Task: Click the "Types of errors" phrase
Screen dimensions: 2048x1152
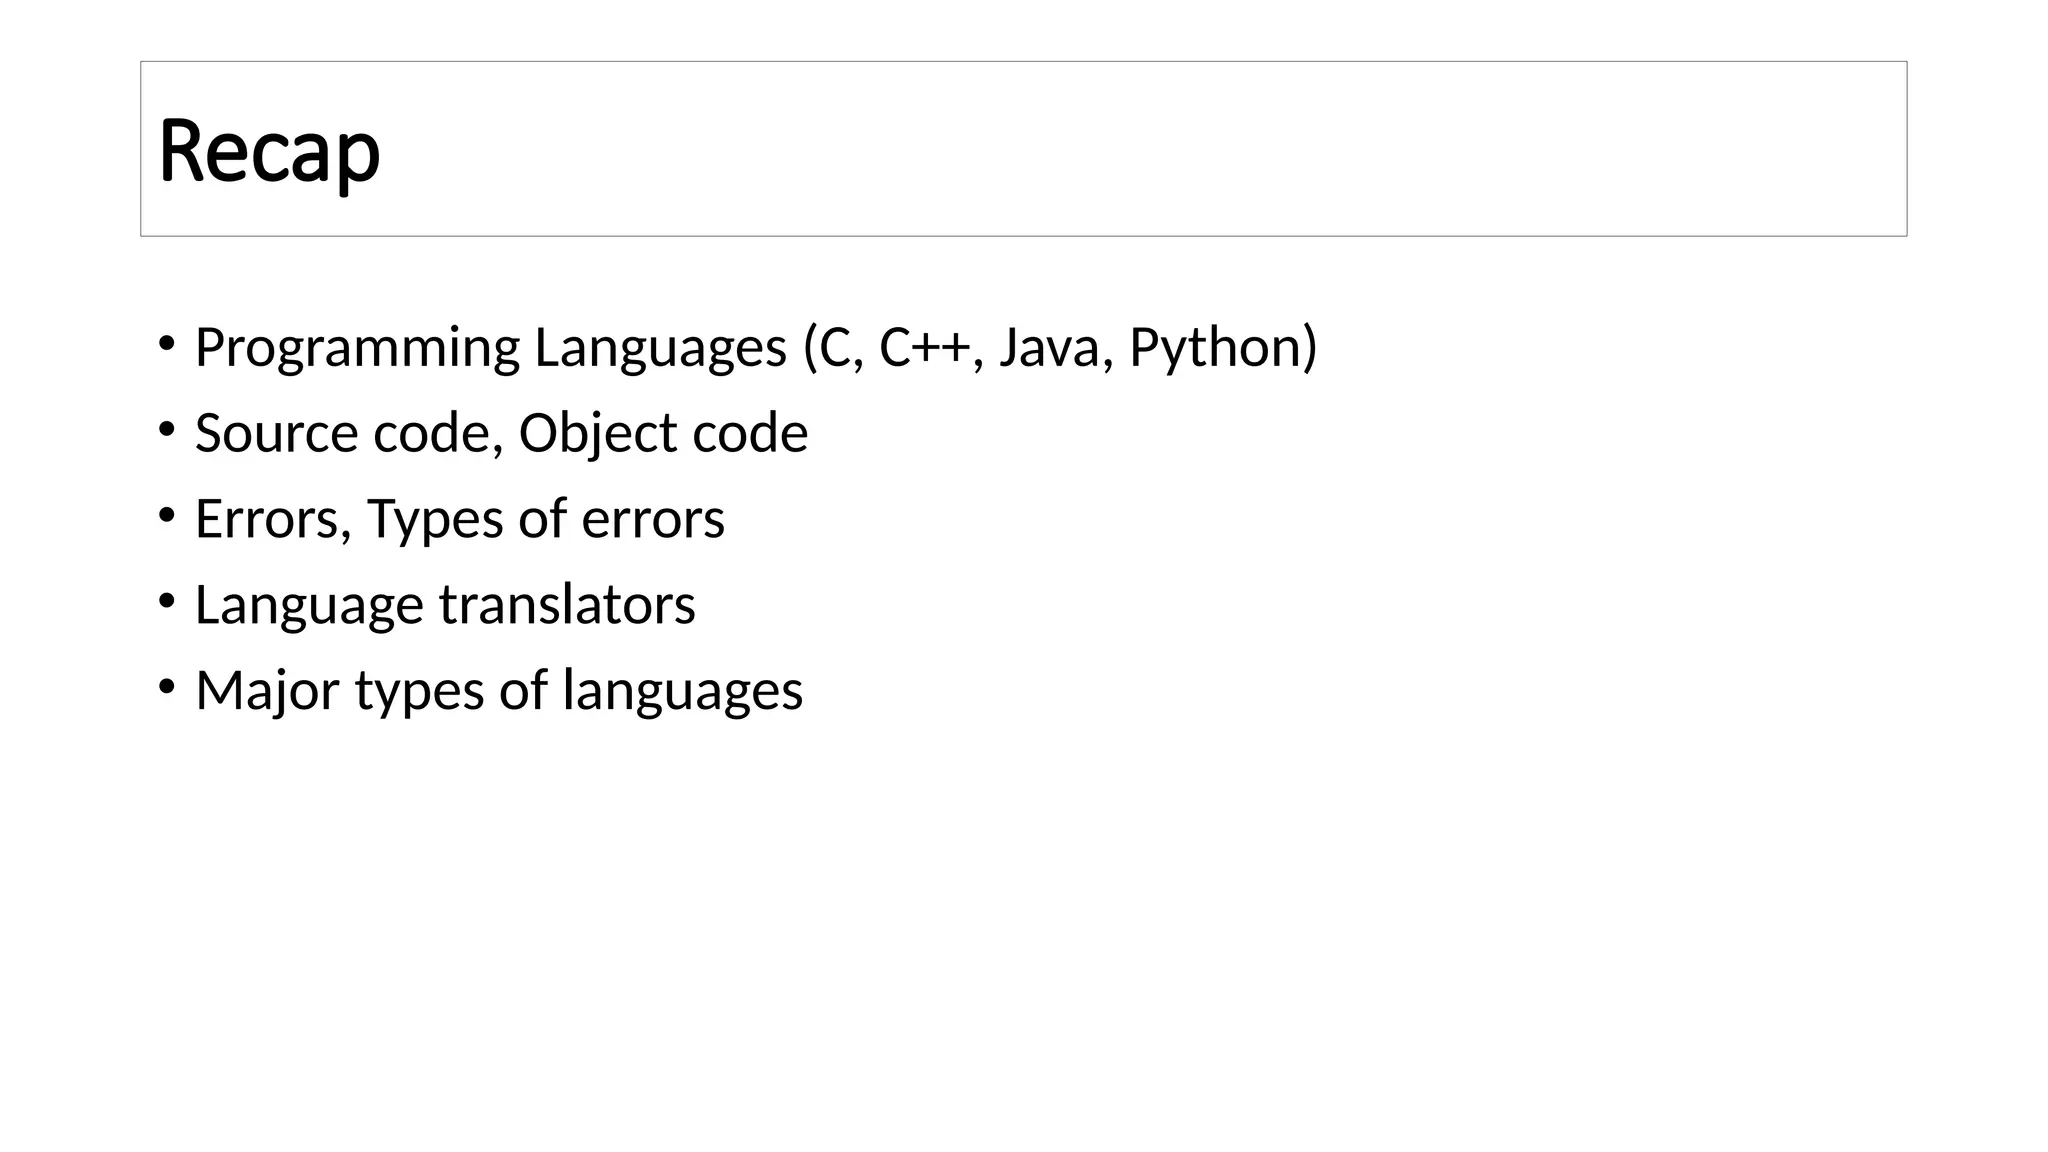Action: pos(545,519)
